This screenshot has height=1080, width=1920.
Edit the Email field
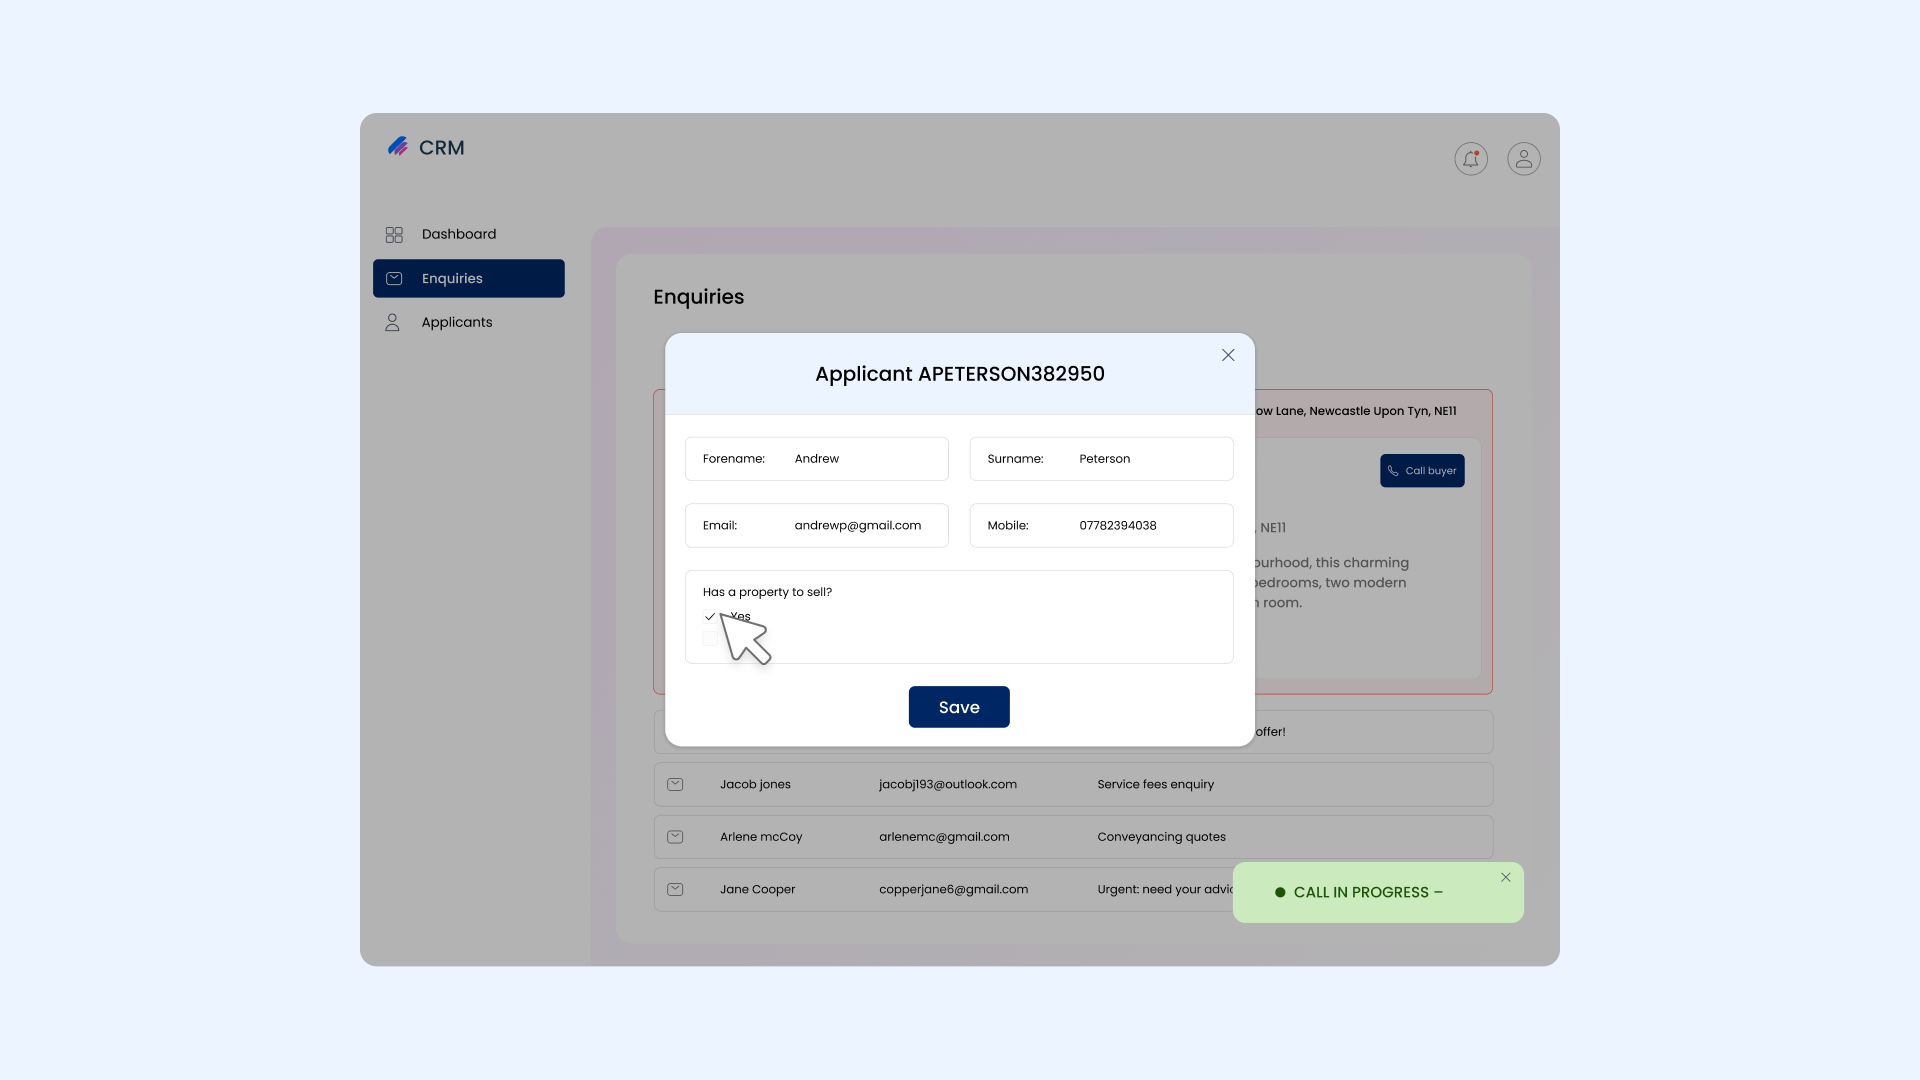pos(857,525)
